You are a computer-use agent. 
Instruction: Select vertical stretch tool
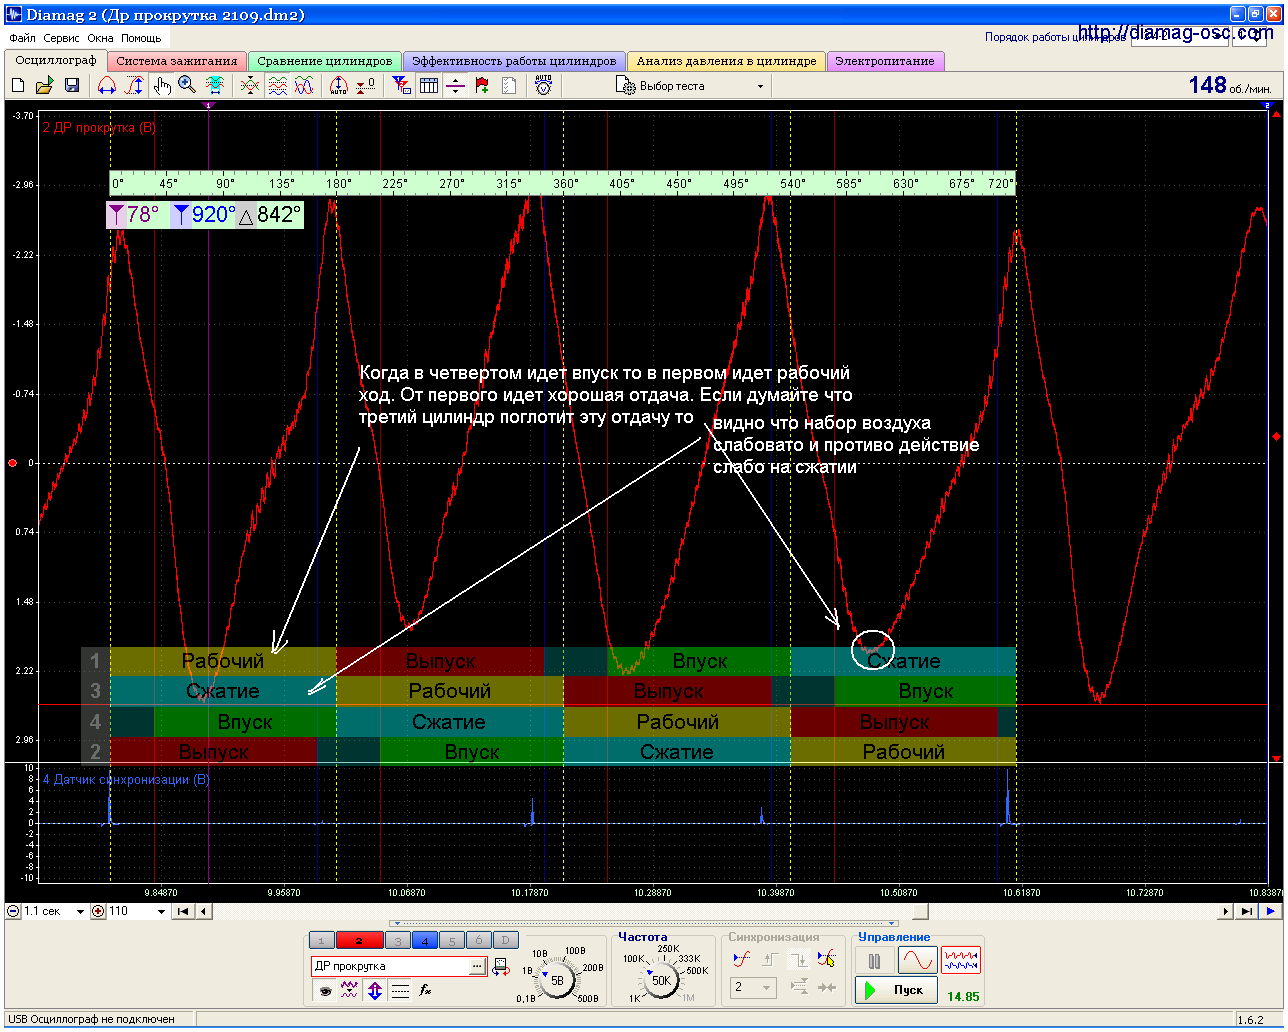134,86
